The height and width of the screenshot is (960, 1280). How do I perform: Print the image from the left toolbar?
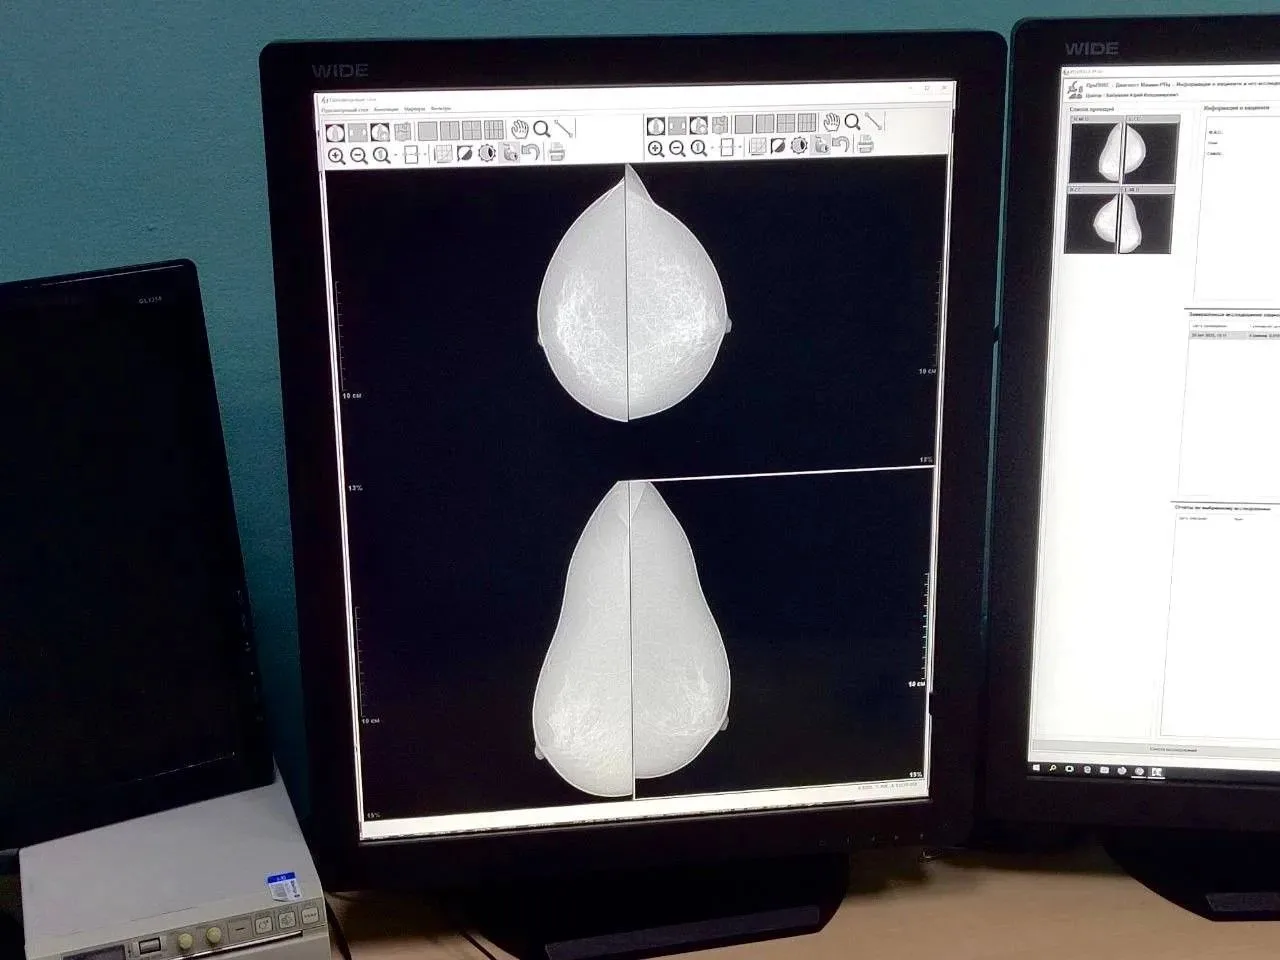click(x=556, y=153)
